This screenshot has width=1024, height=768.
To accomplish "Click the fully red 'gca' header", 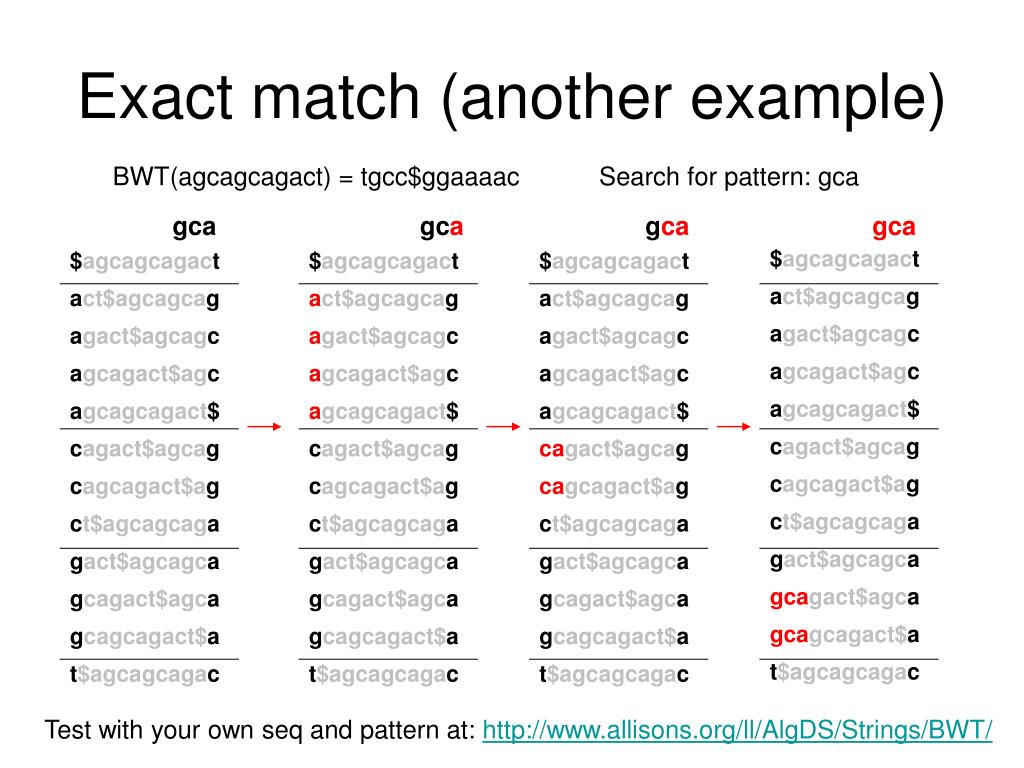I will [x=893, y=228].
